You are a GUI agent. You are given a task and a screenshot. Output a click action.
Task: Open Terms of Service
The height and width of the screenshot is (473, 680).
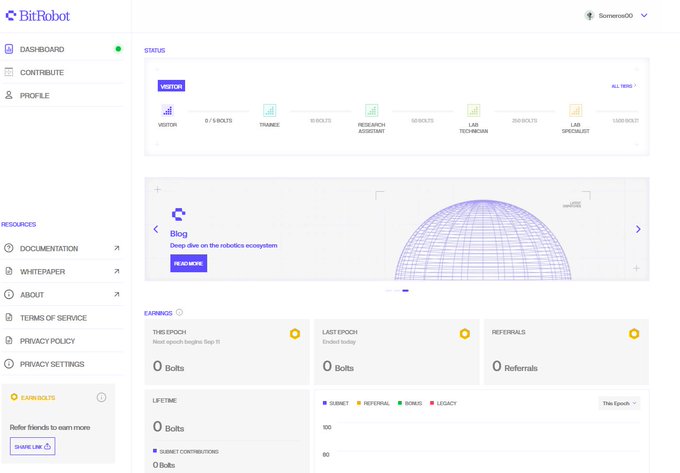click(62, 317)
